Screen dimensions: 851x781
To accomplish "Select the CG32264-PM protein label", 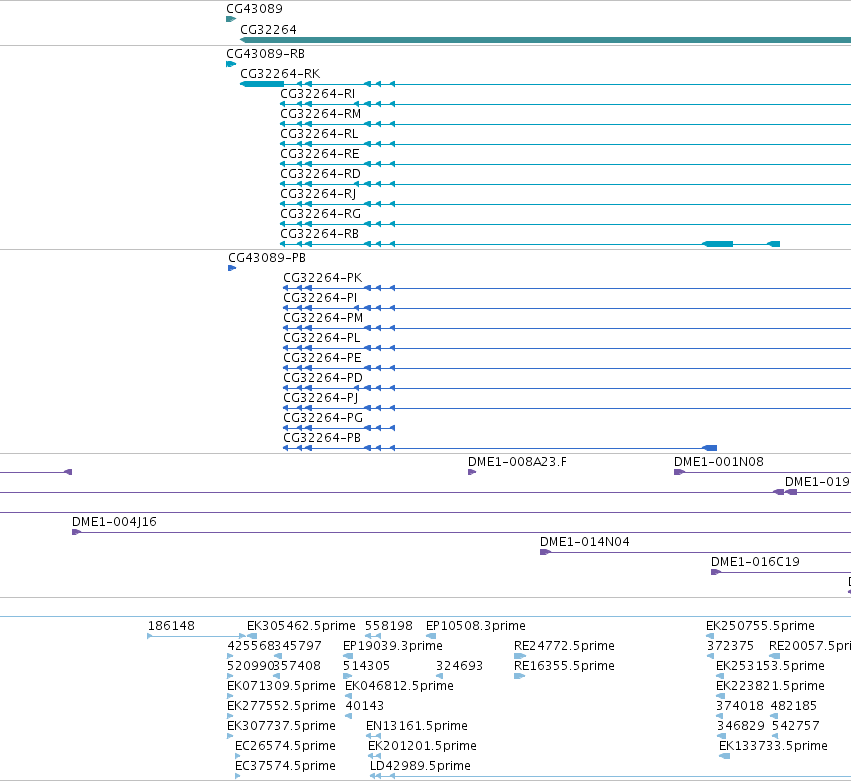I will (323, 318).
